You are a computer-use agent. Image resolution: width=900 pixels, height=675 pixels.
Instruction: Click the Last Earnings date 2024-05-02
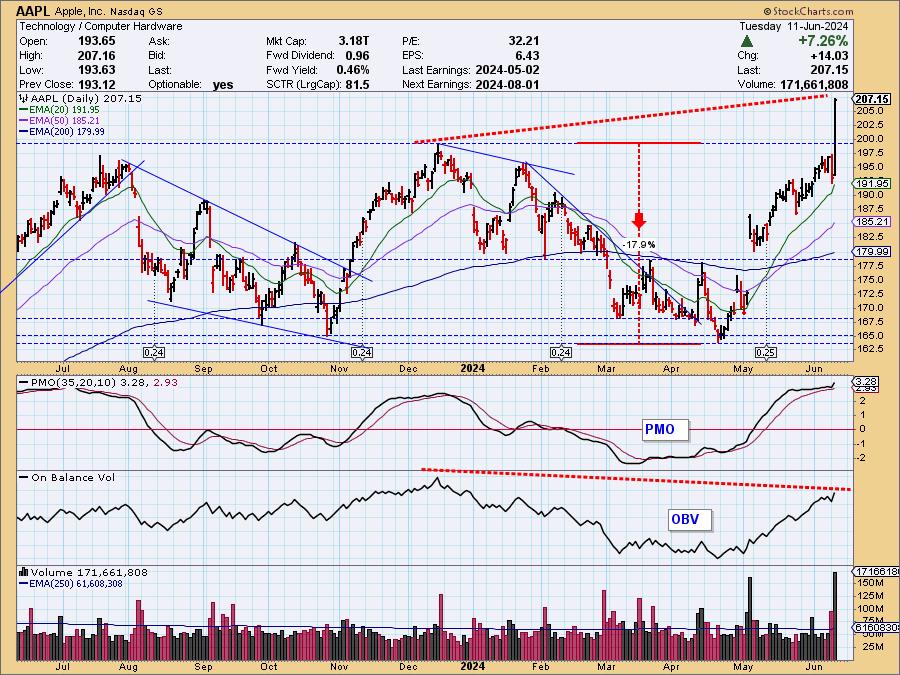pos(507,69)
